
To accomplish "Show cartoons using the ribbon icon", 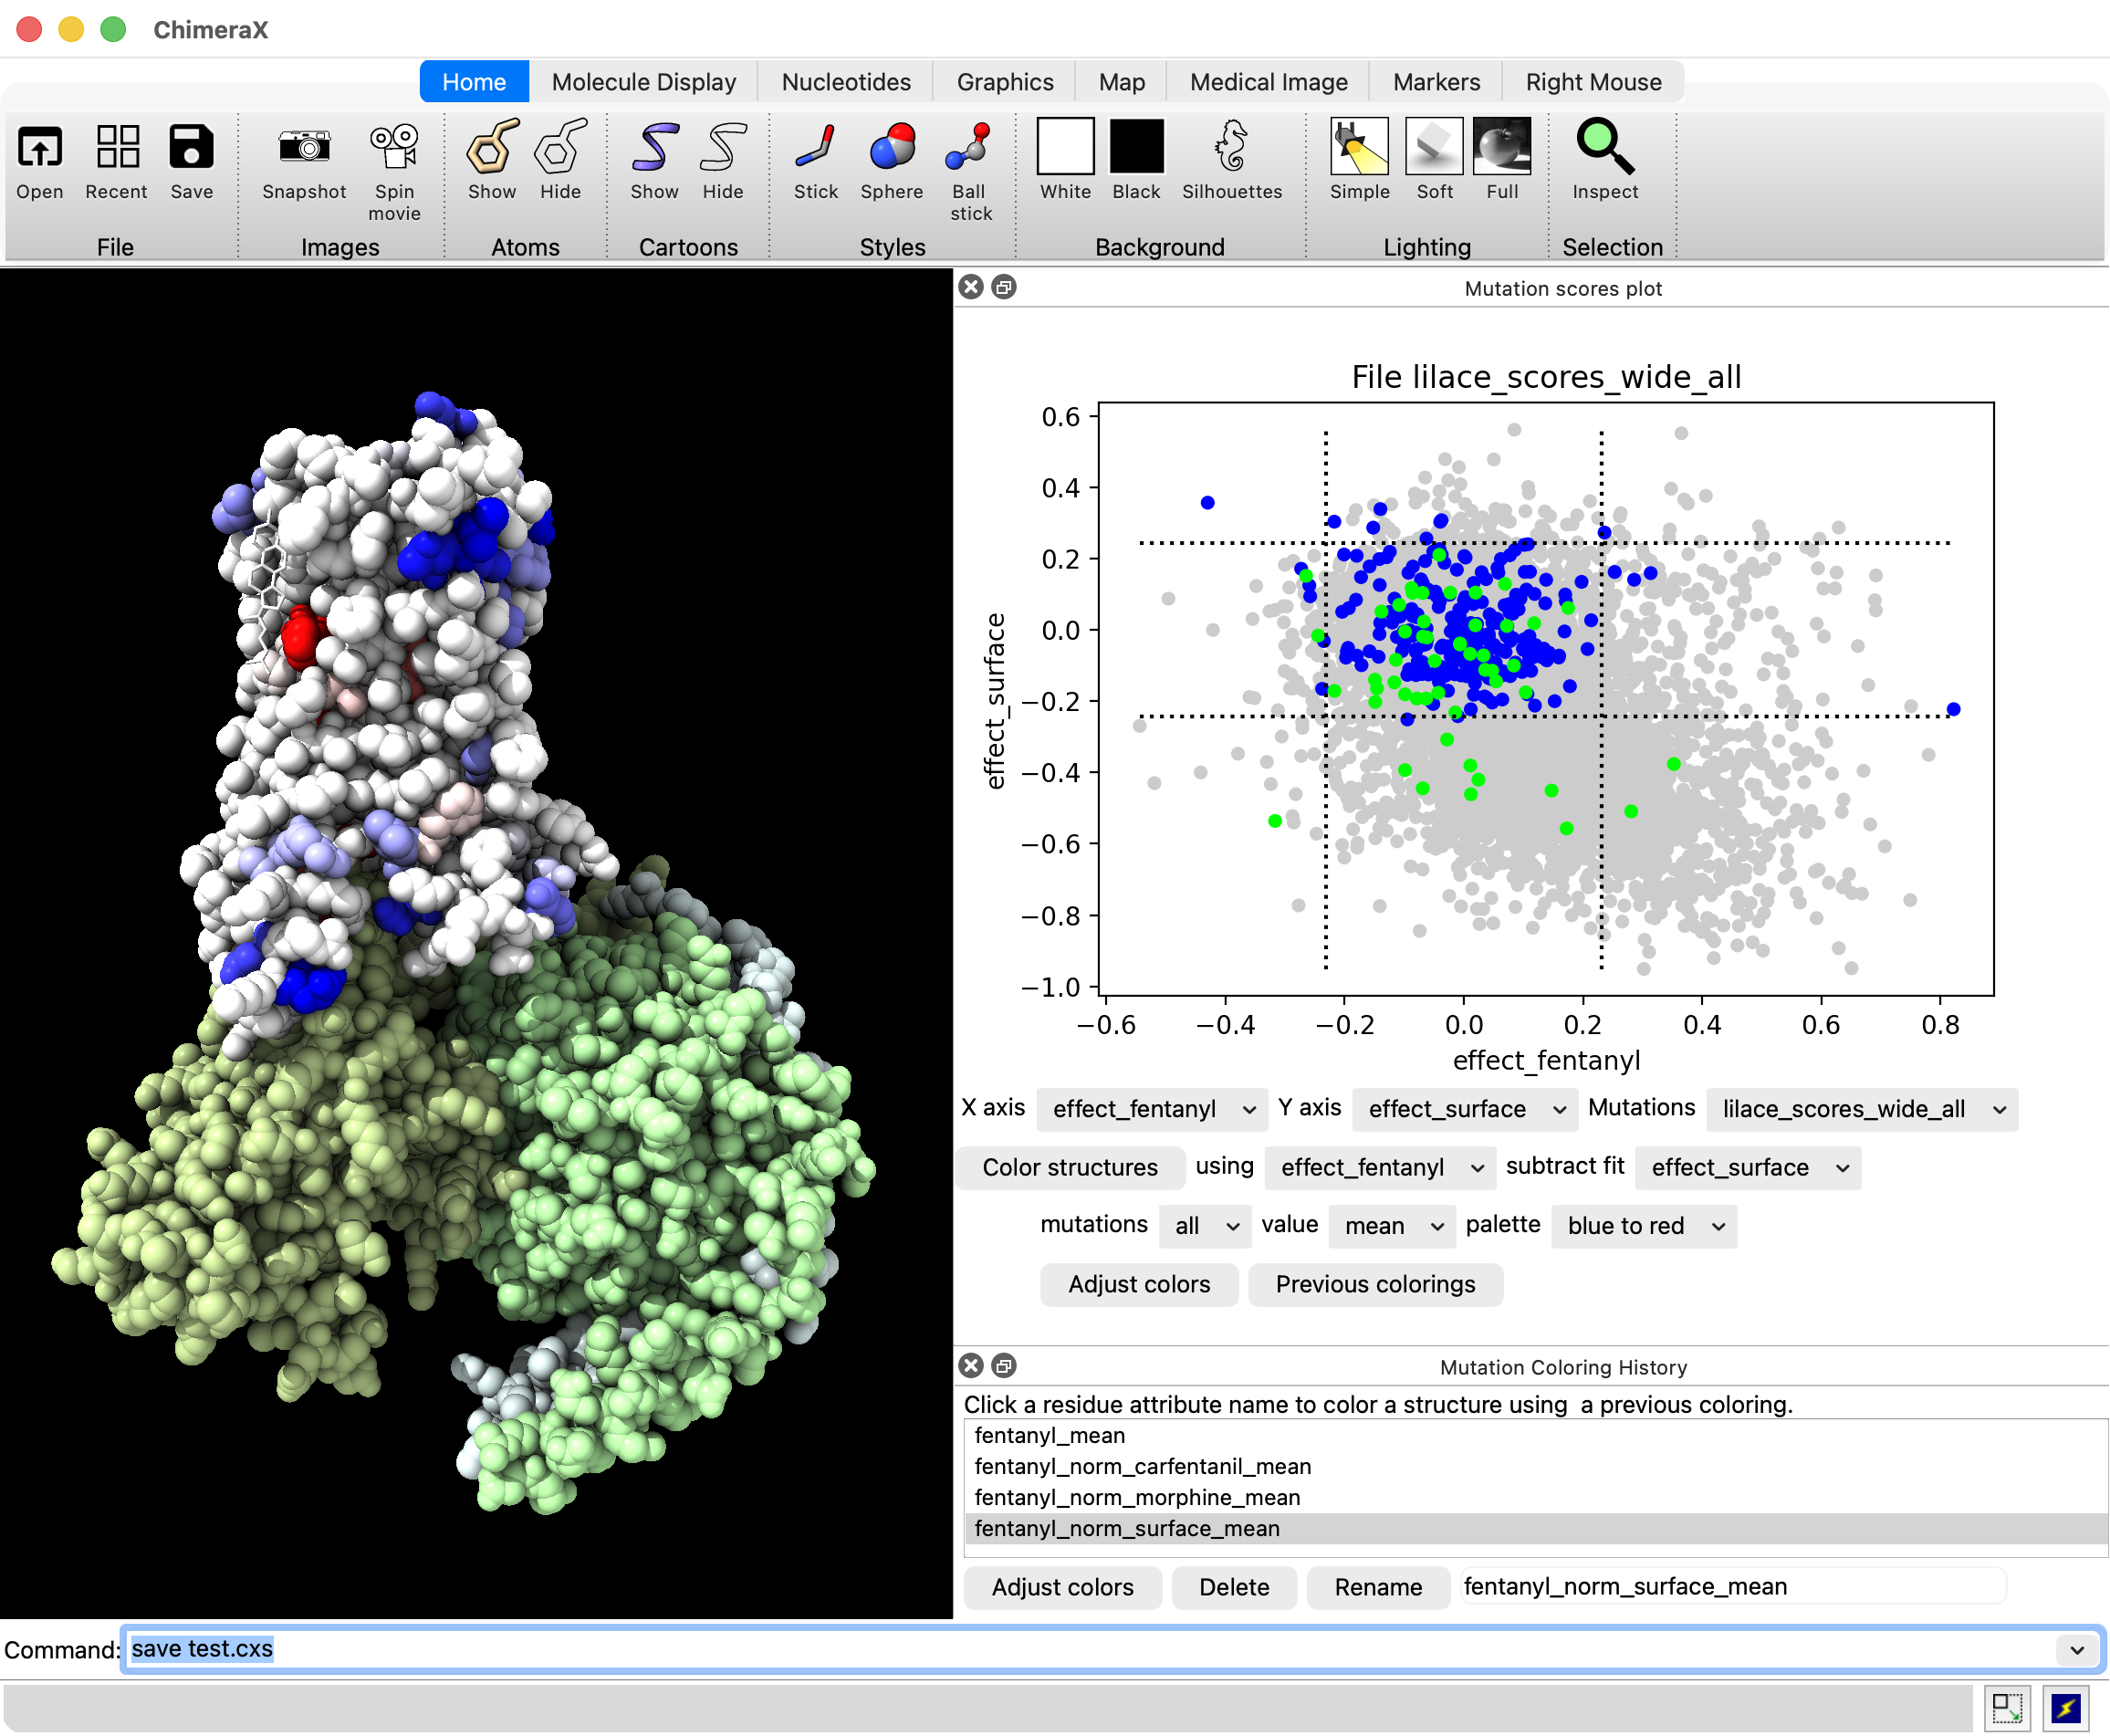I will (654, 148).
